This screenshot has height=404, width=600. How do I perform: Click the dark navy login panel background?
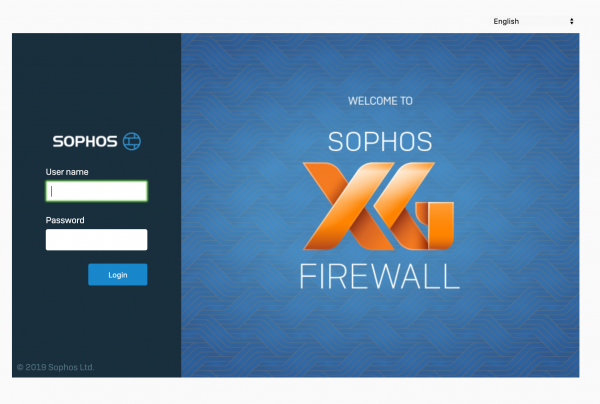click(x=96, y=84)
